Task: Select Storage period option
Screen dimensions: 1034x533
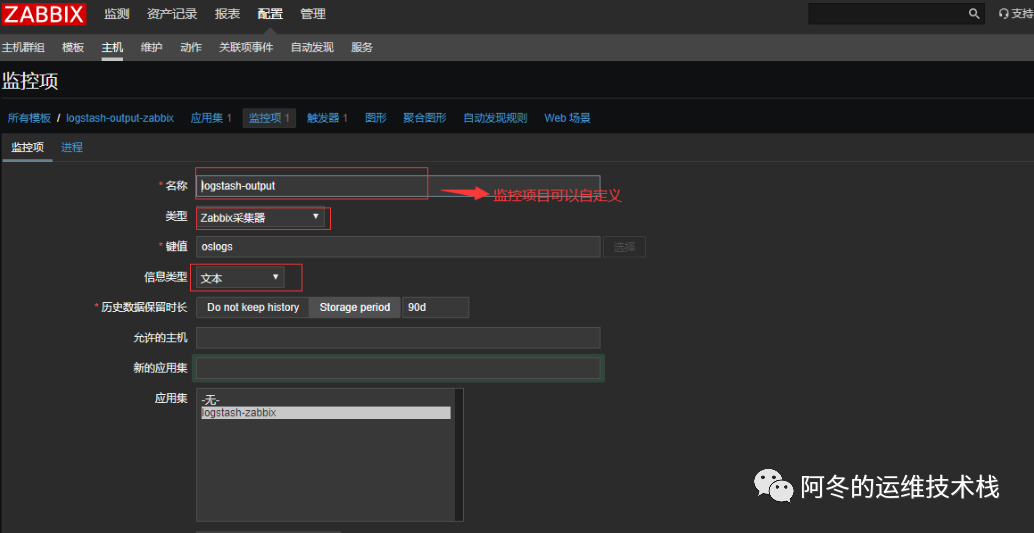Action: click(355, 307)
